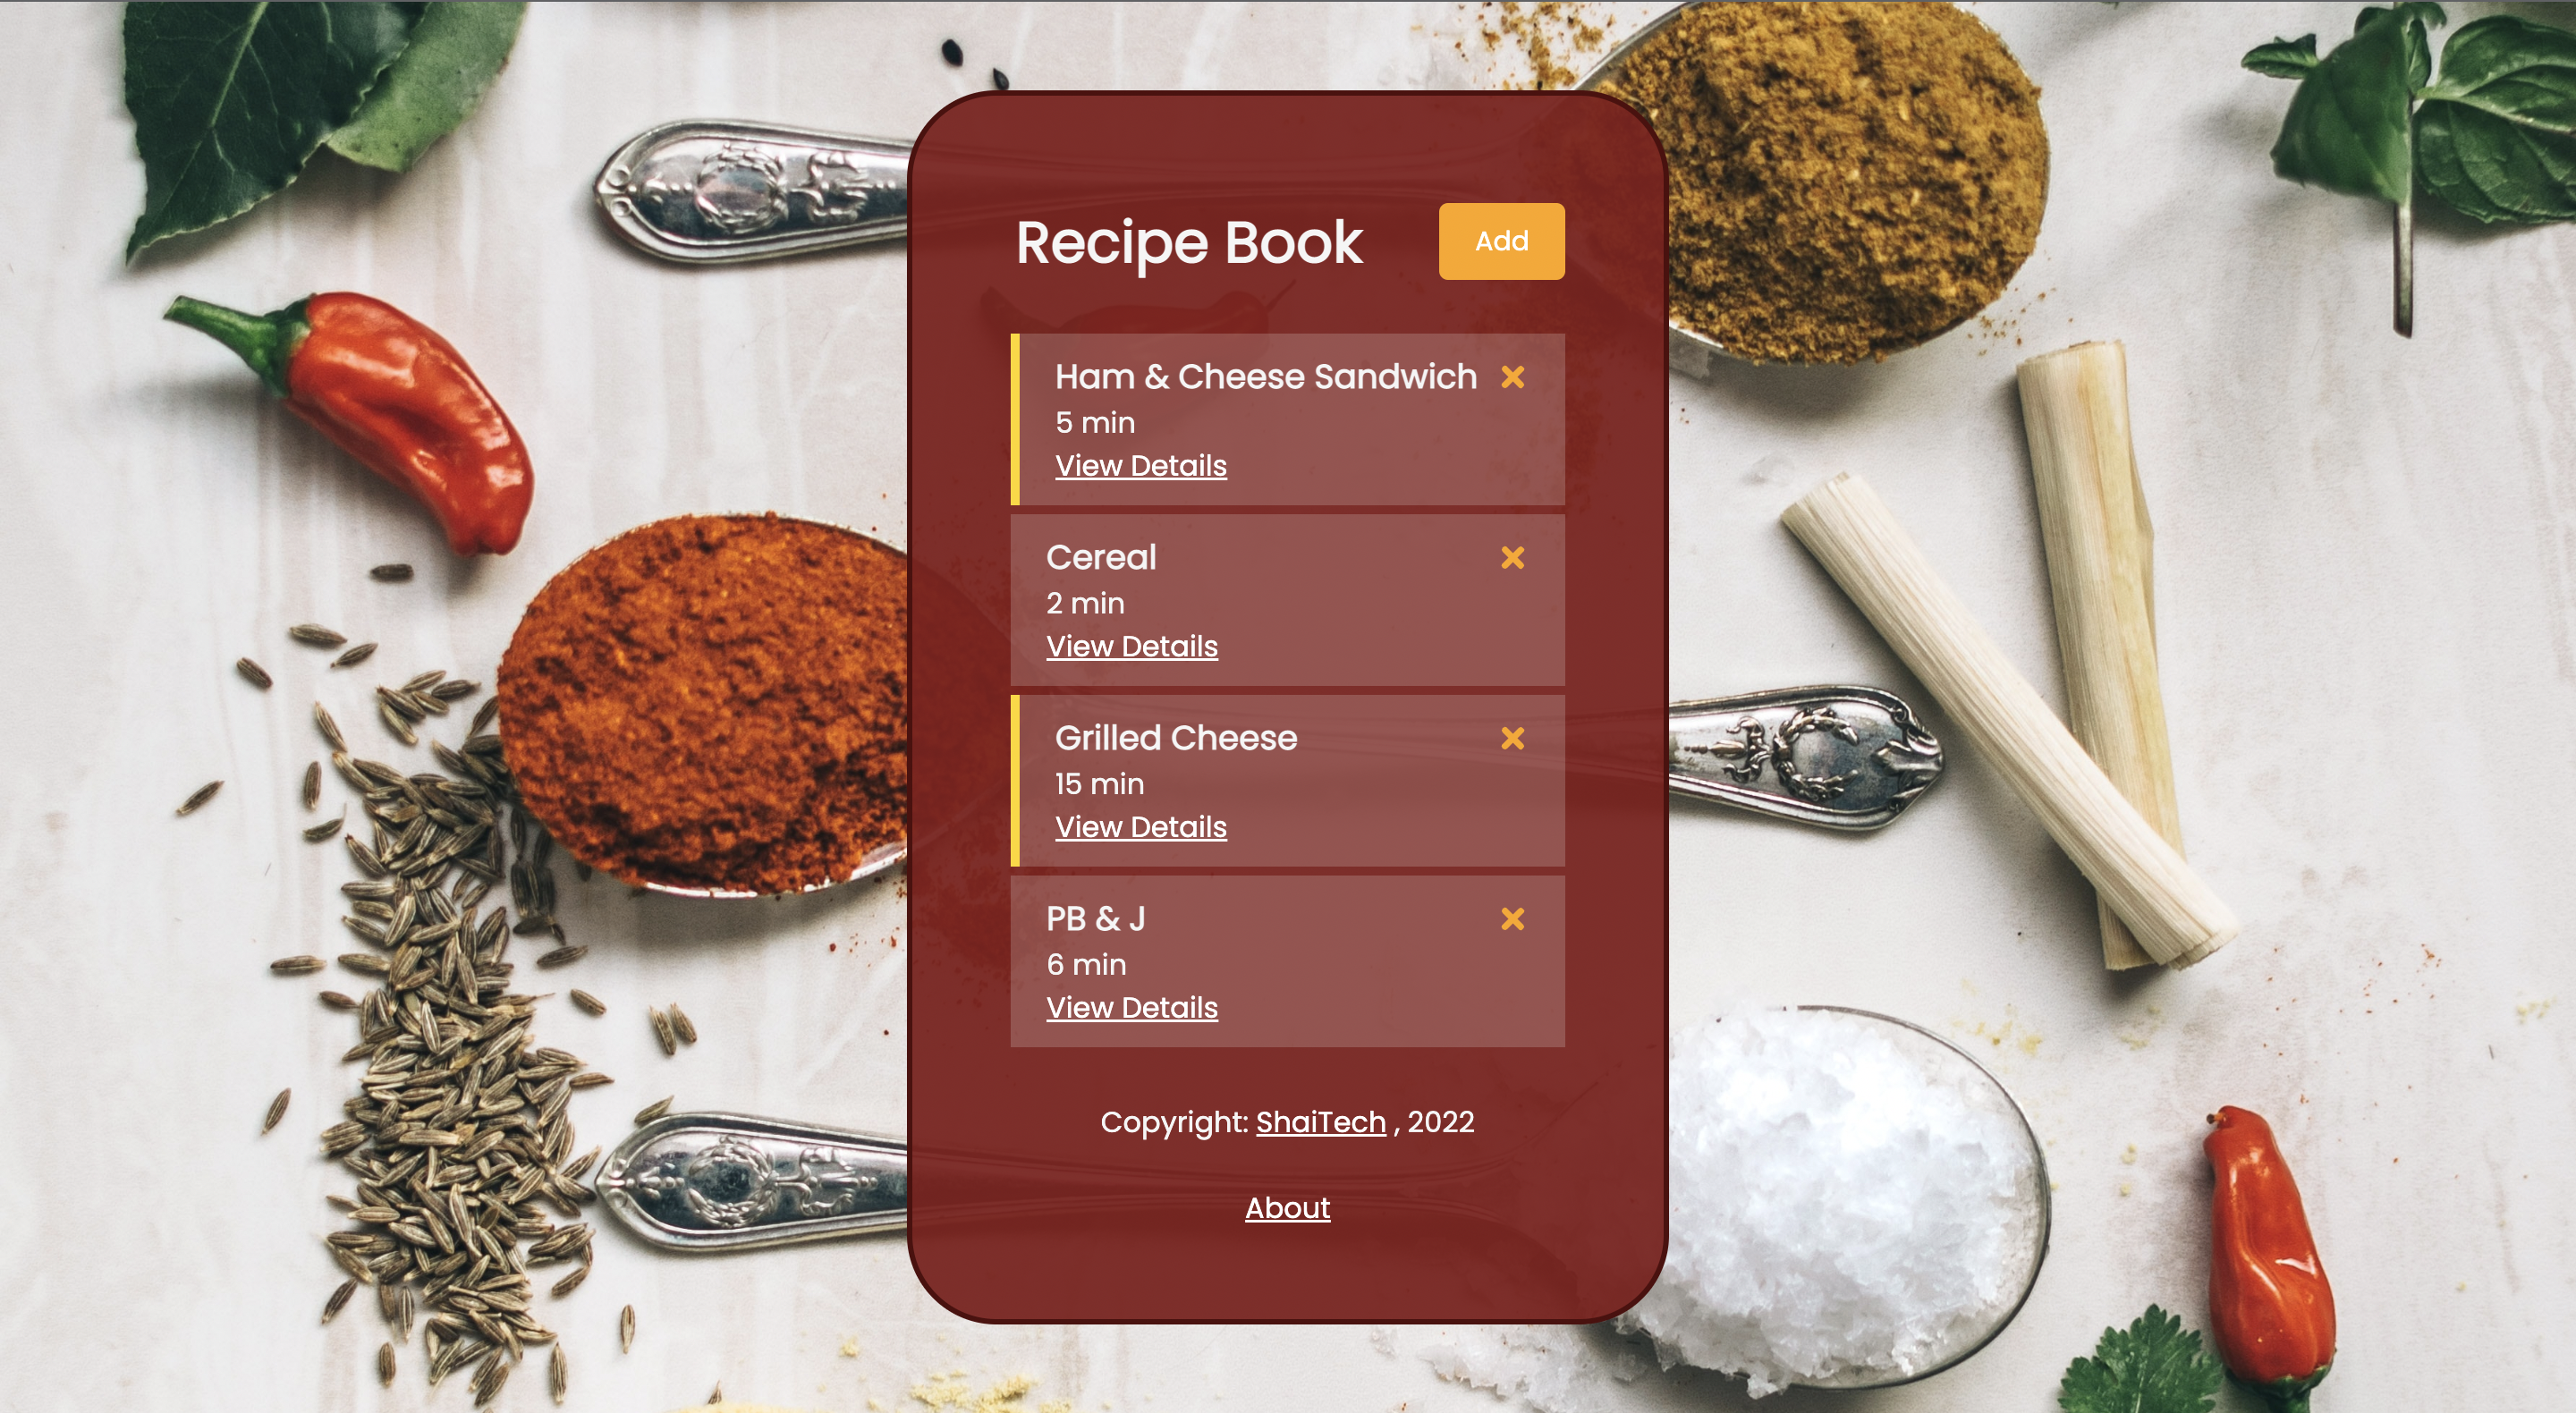2576x1413 pixels.
Task: Click delete icon on Cereal recipe
Action: tap(1513, 557)
